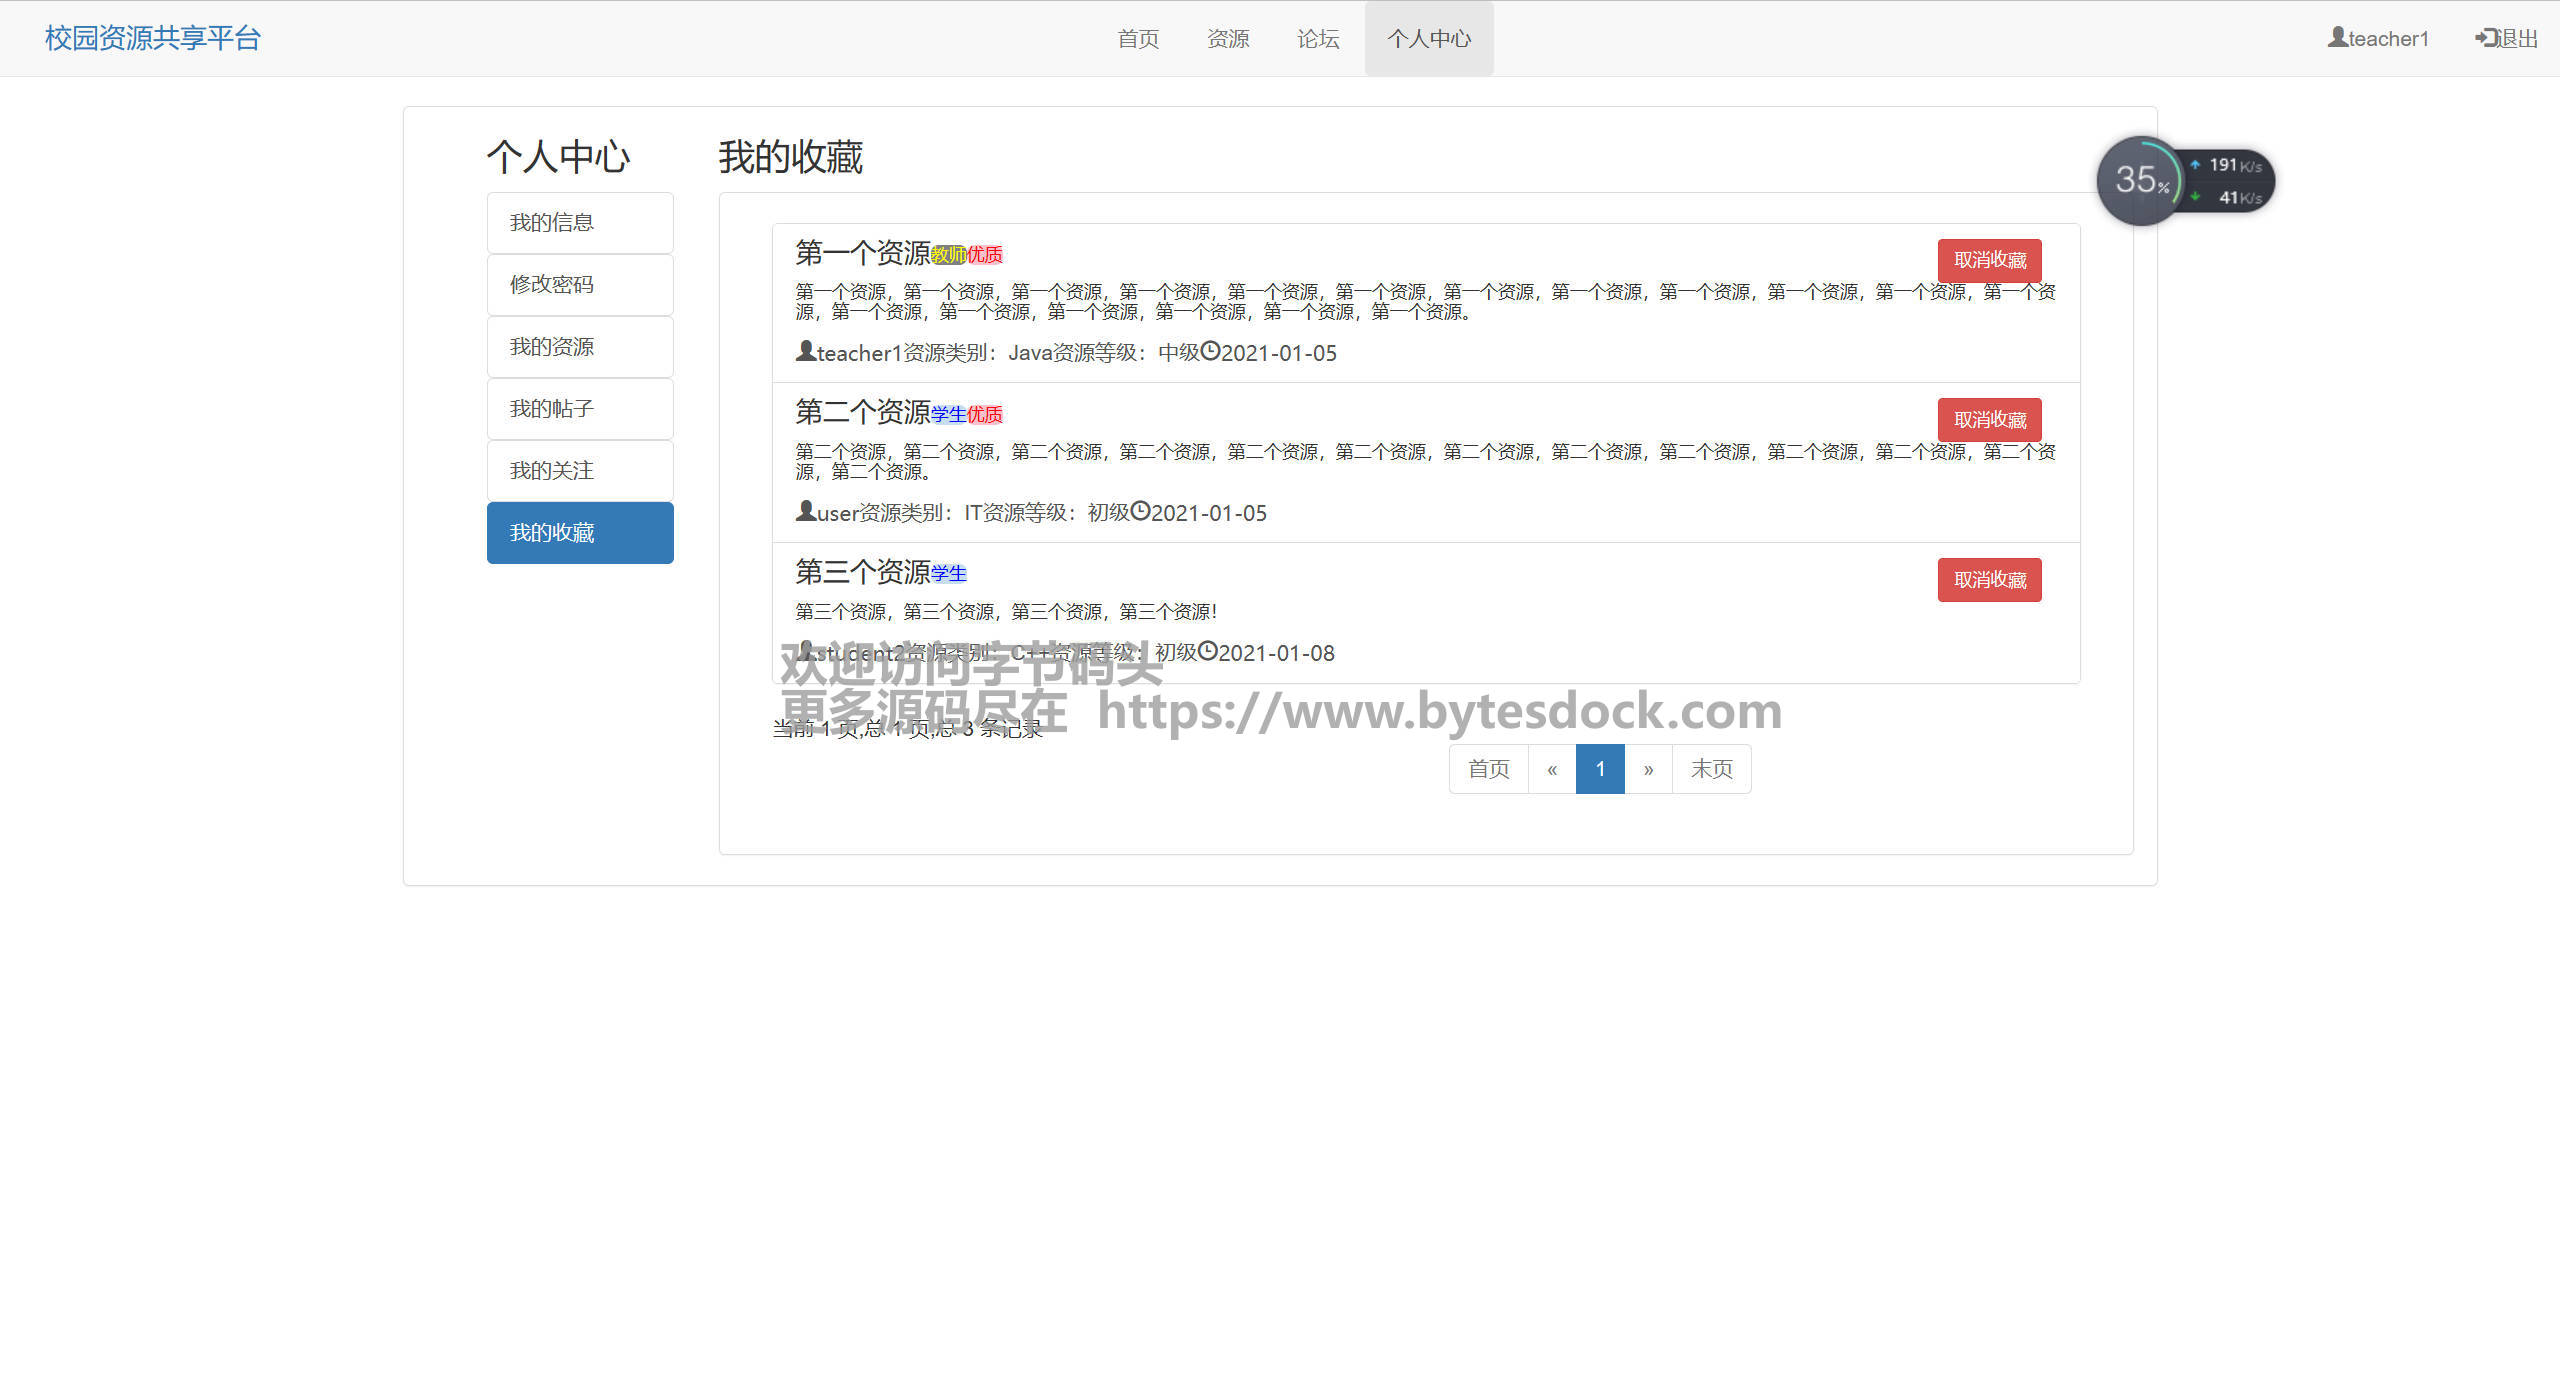The height and width of the screenshot is (1374, 2560).
Task: Go to next page with » button
Action: click(1648, 769)
